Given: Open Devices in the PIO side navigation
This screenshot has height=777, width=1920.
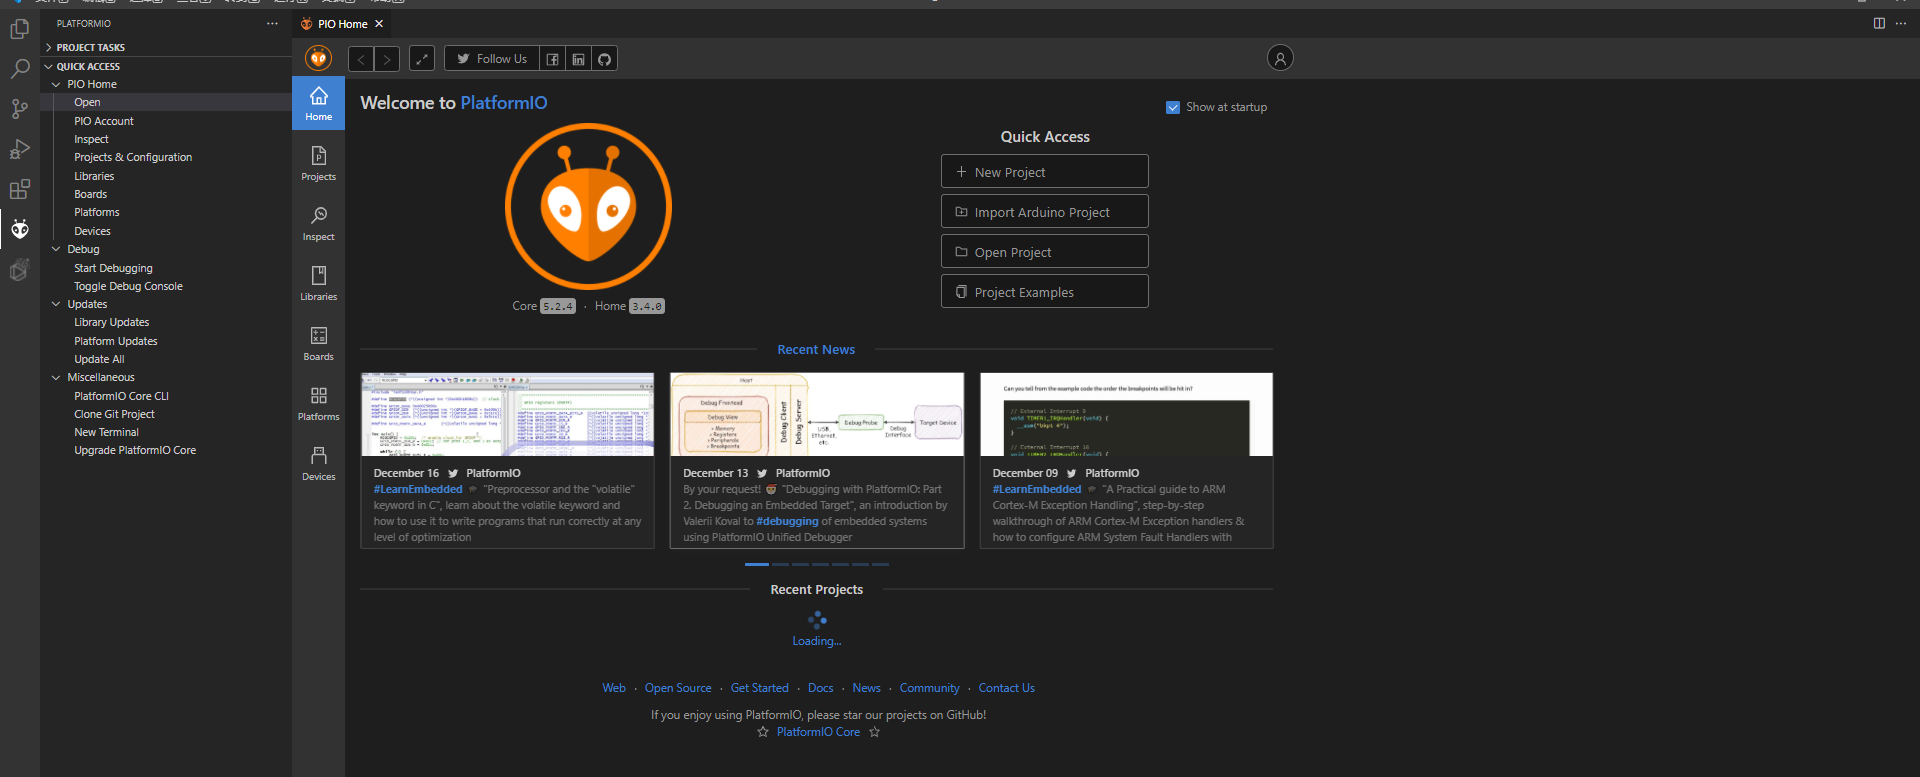Looking at the screenshot, I should (318, 463).
